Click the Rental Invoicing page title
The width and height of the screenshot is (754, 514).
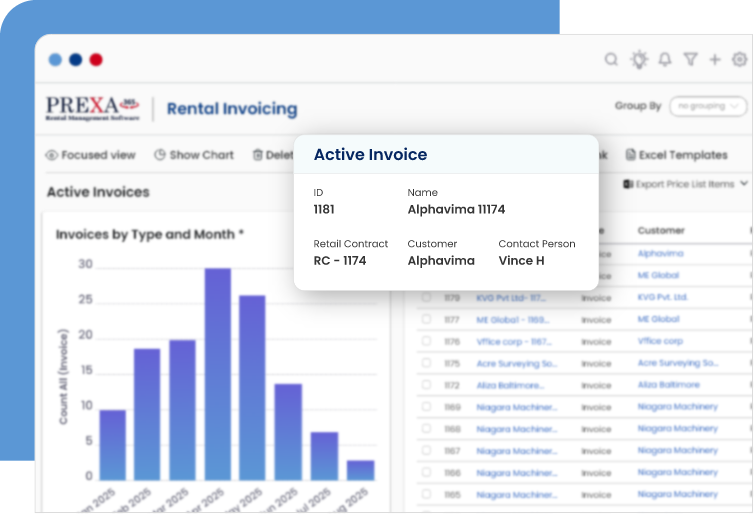tap(232, 109)
